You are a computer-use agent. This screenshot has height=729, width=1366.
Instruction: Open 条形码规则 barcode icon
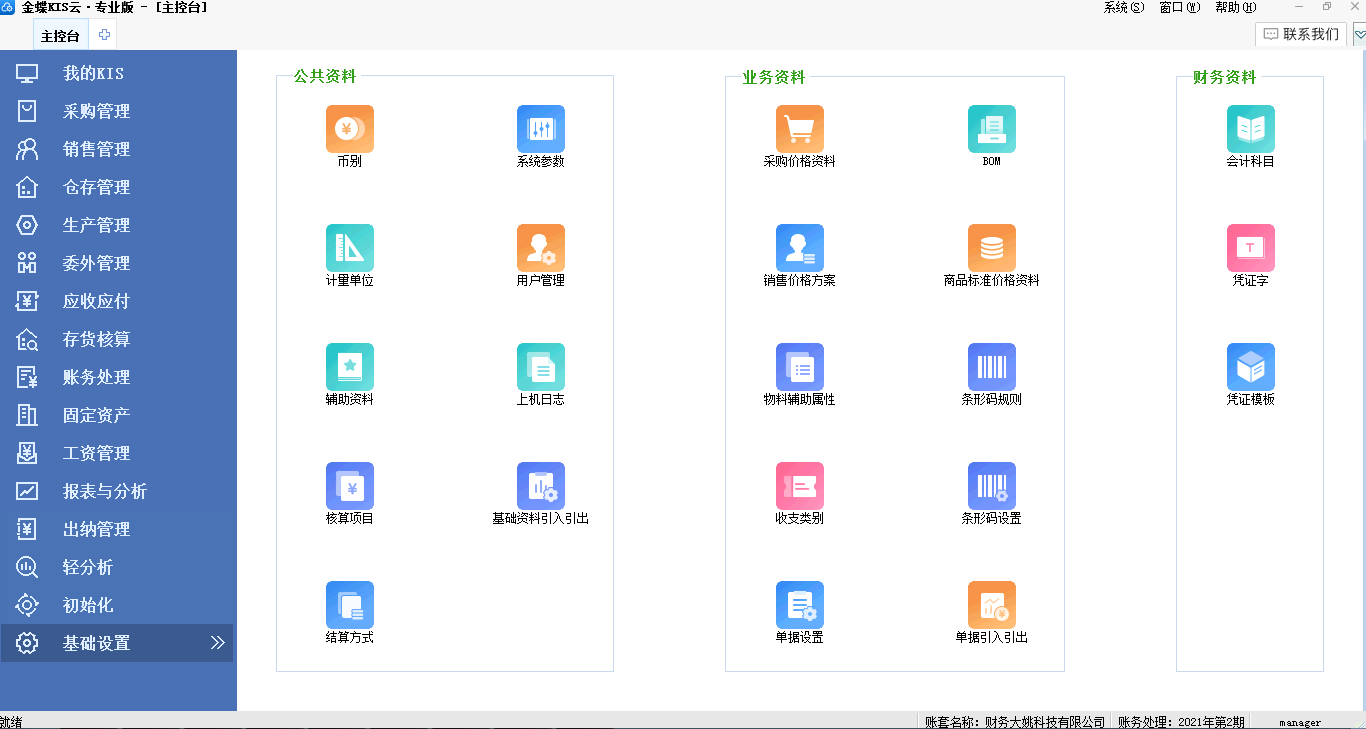point(992,367)
